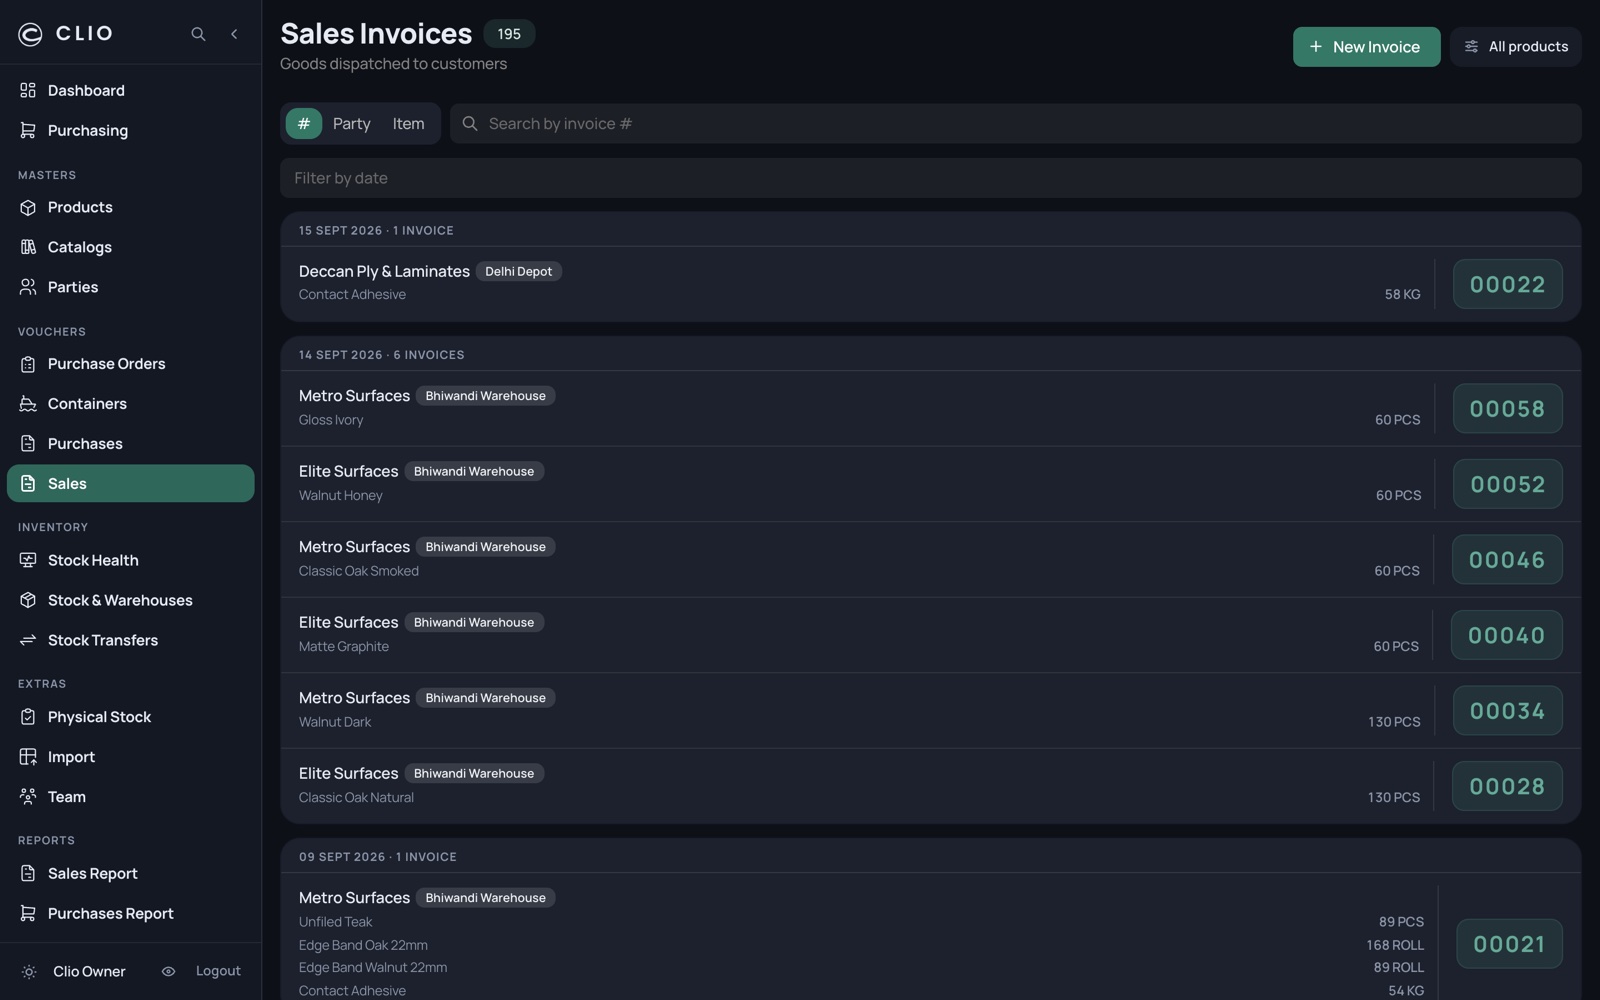Switch search mode to Party
This screenshot has height=1000, width=1600.
click(x=352, y=124)
